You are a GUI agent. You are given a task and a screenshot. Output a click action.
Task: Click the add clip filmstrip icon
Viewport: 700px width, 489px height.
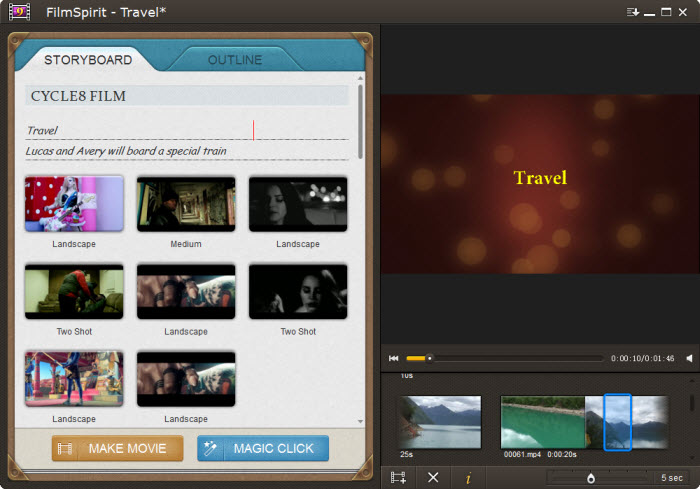pos(398,478)
